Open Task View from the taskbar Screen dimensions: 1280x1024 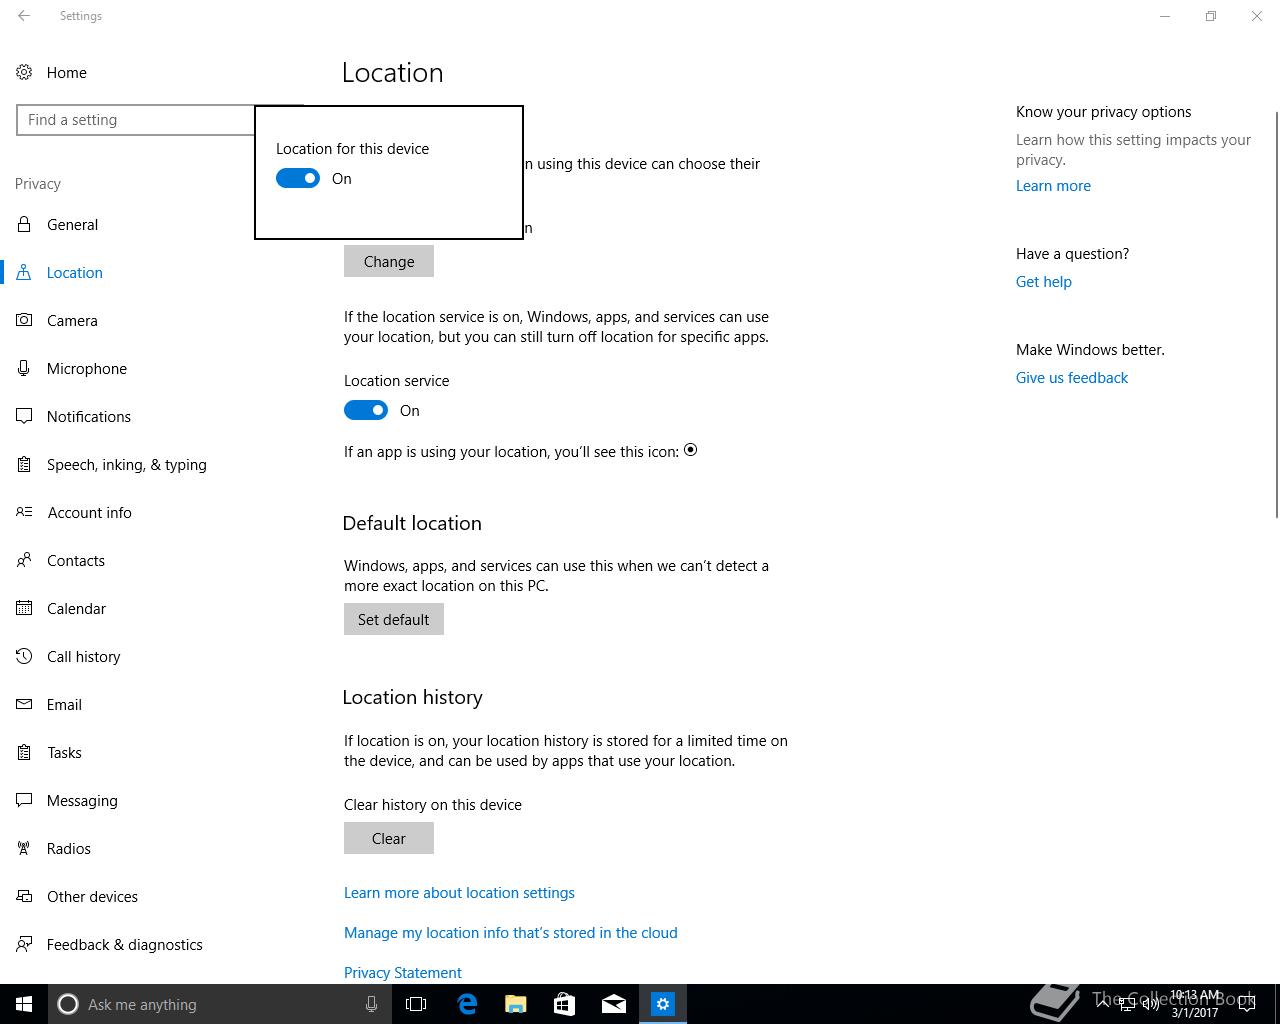point(416,1004)
